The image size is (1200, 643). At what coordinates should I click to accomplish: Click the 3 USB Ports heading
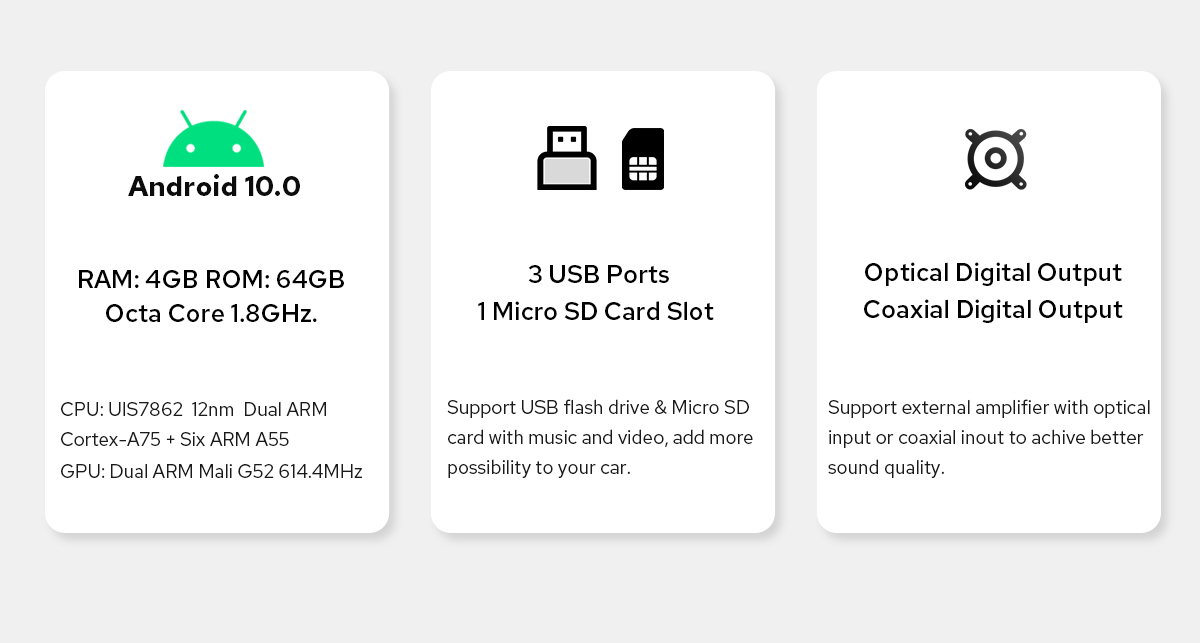(599, 274)
